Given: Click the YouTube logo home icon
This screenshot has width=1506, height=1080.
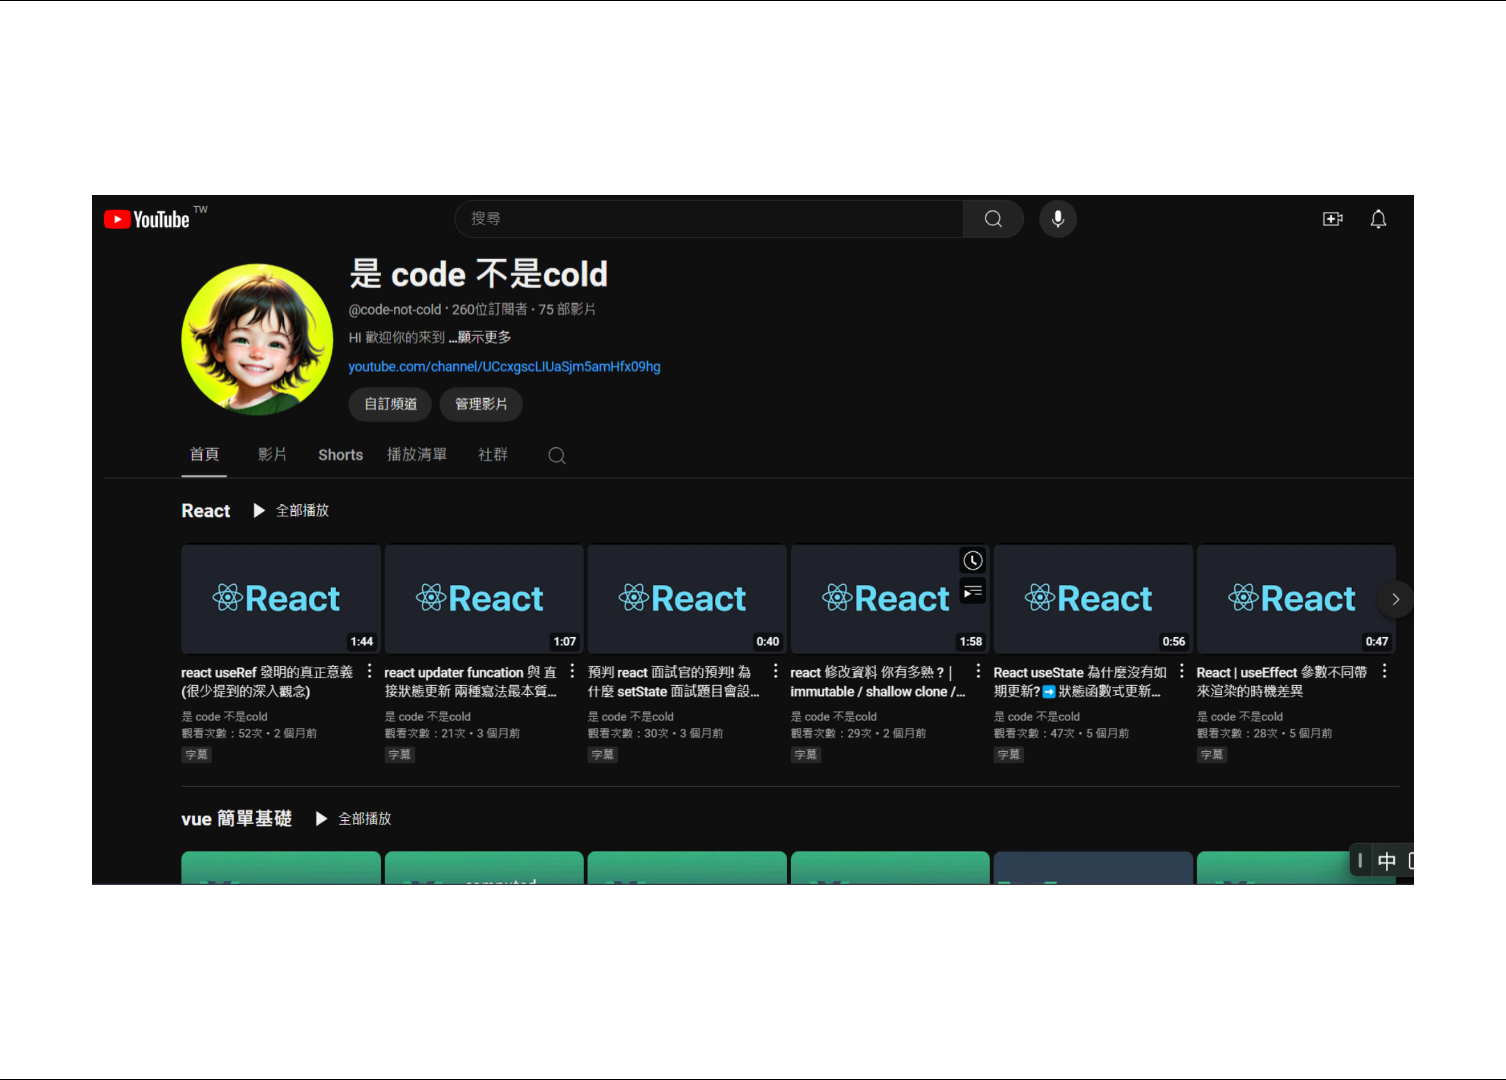Looking at the screenshot, I should click(x=147, y=219).
